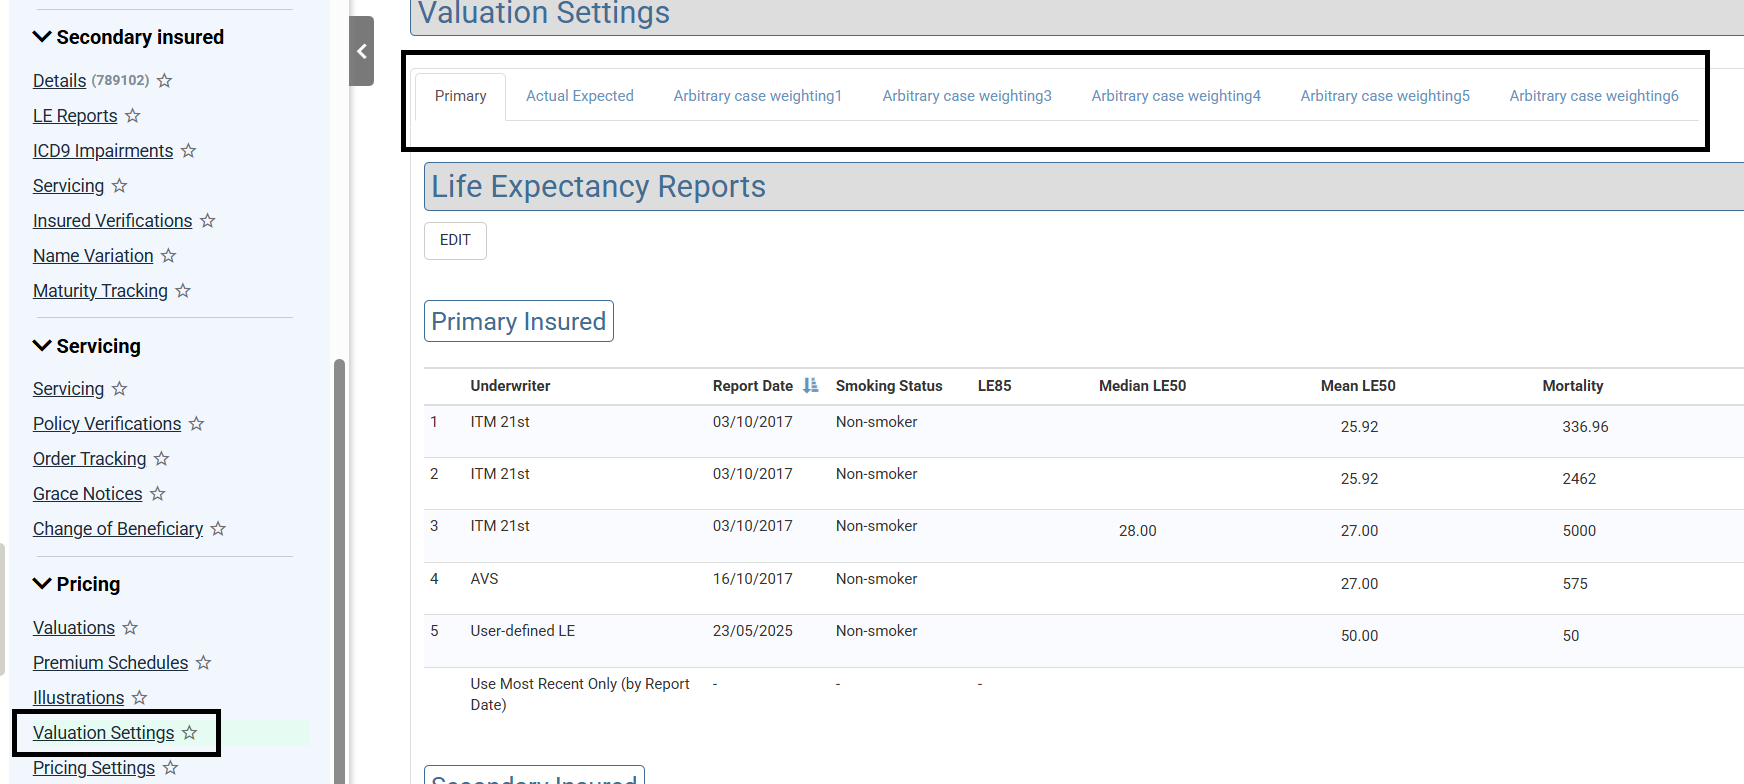This screenshot has height=784, width=1744.
Task: Switch to Actual Expected tab
Action: [x=580, y=96]
